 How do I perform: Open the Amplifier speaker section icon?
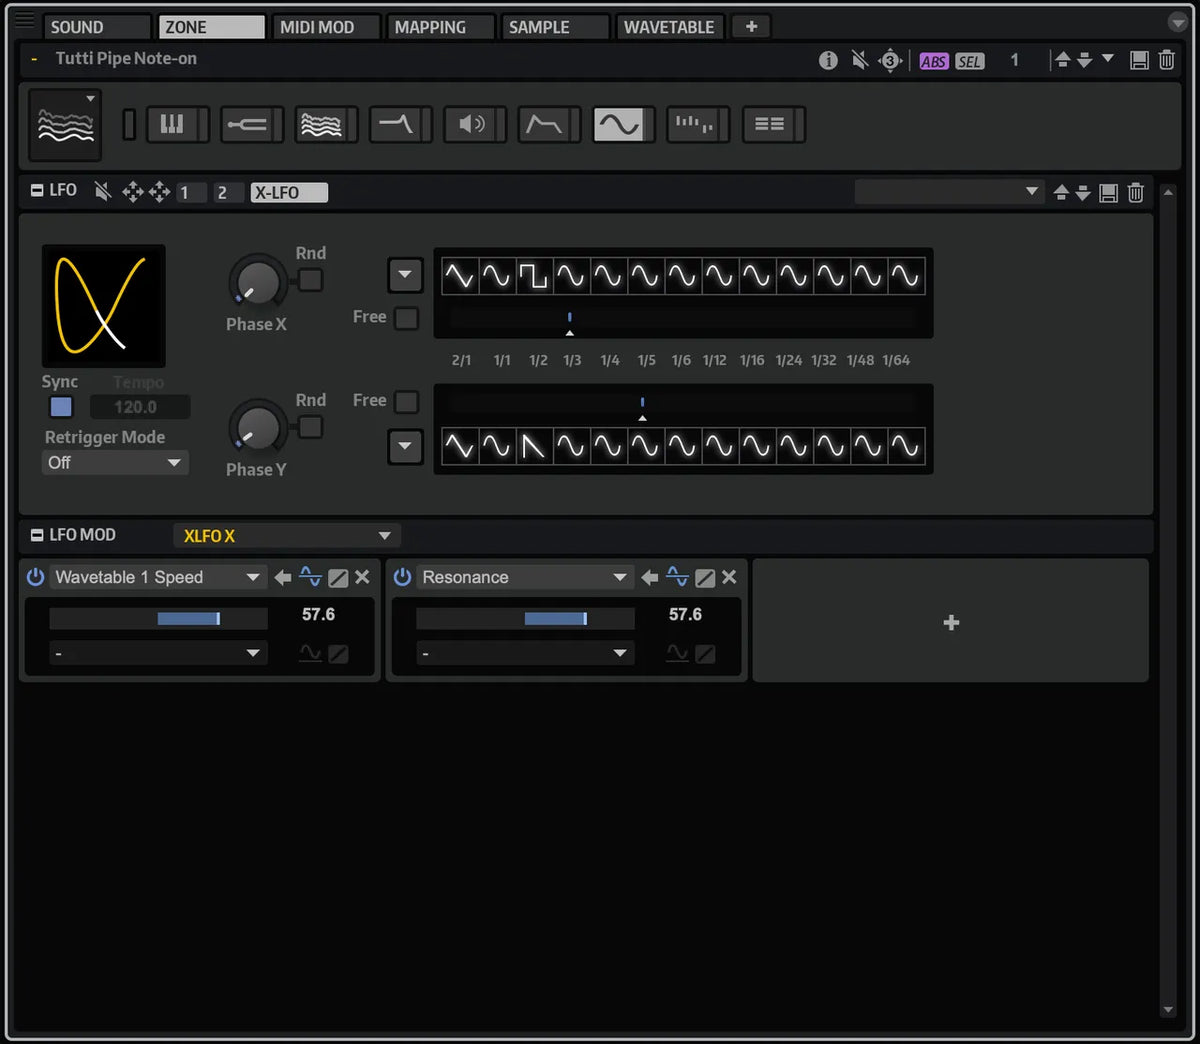pos(470,125)
